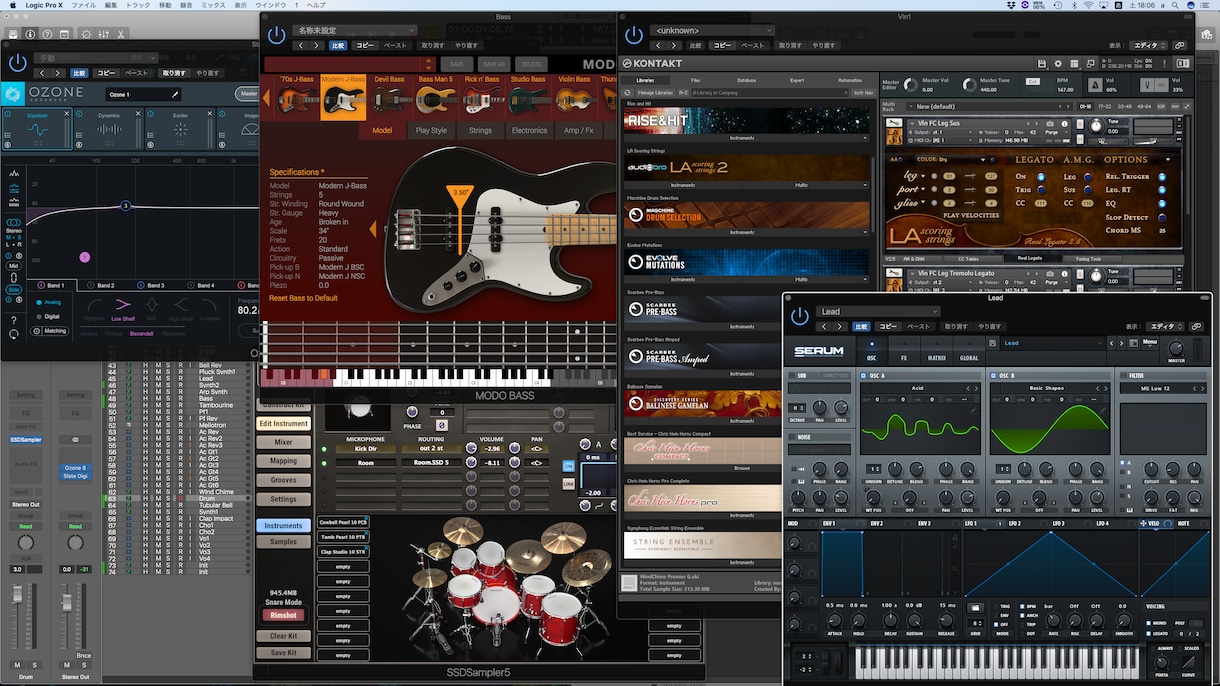Bypass MODO Bass with its power icon

pos(276,37)
